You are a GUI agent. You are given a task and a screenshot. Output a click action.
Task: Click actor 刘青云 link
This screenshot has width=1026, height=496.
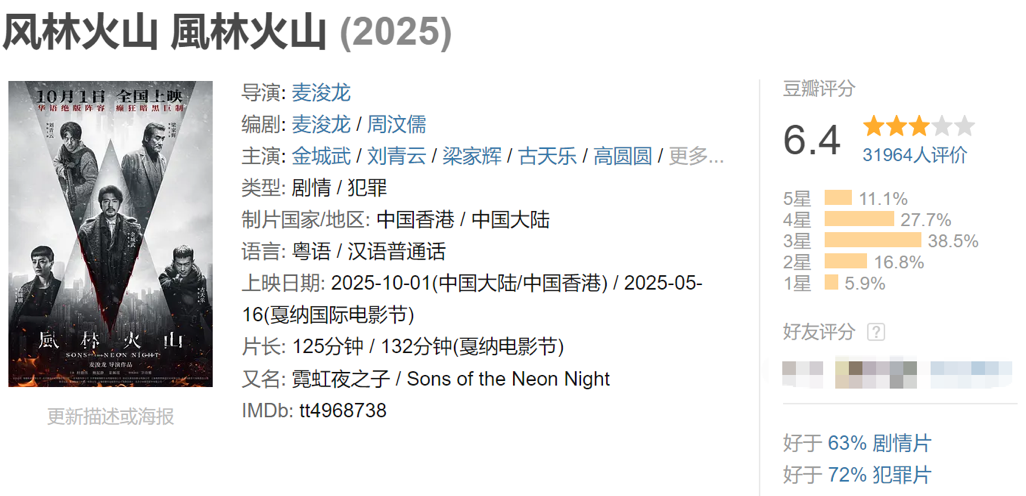[397, 156]
